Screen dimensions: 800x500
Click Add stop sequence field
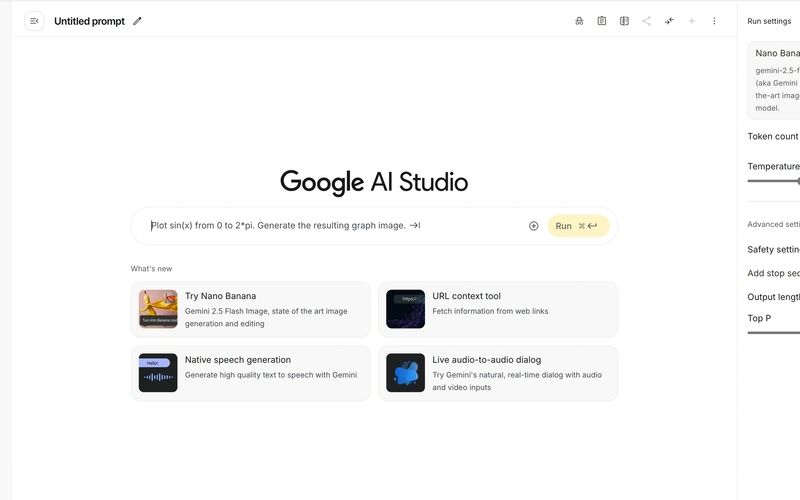point(773,273)
